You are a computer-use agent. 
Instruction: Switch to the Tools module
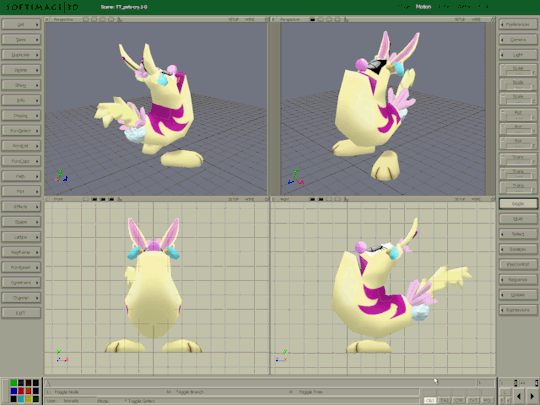click(484, 7)
